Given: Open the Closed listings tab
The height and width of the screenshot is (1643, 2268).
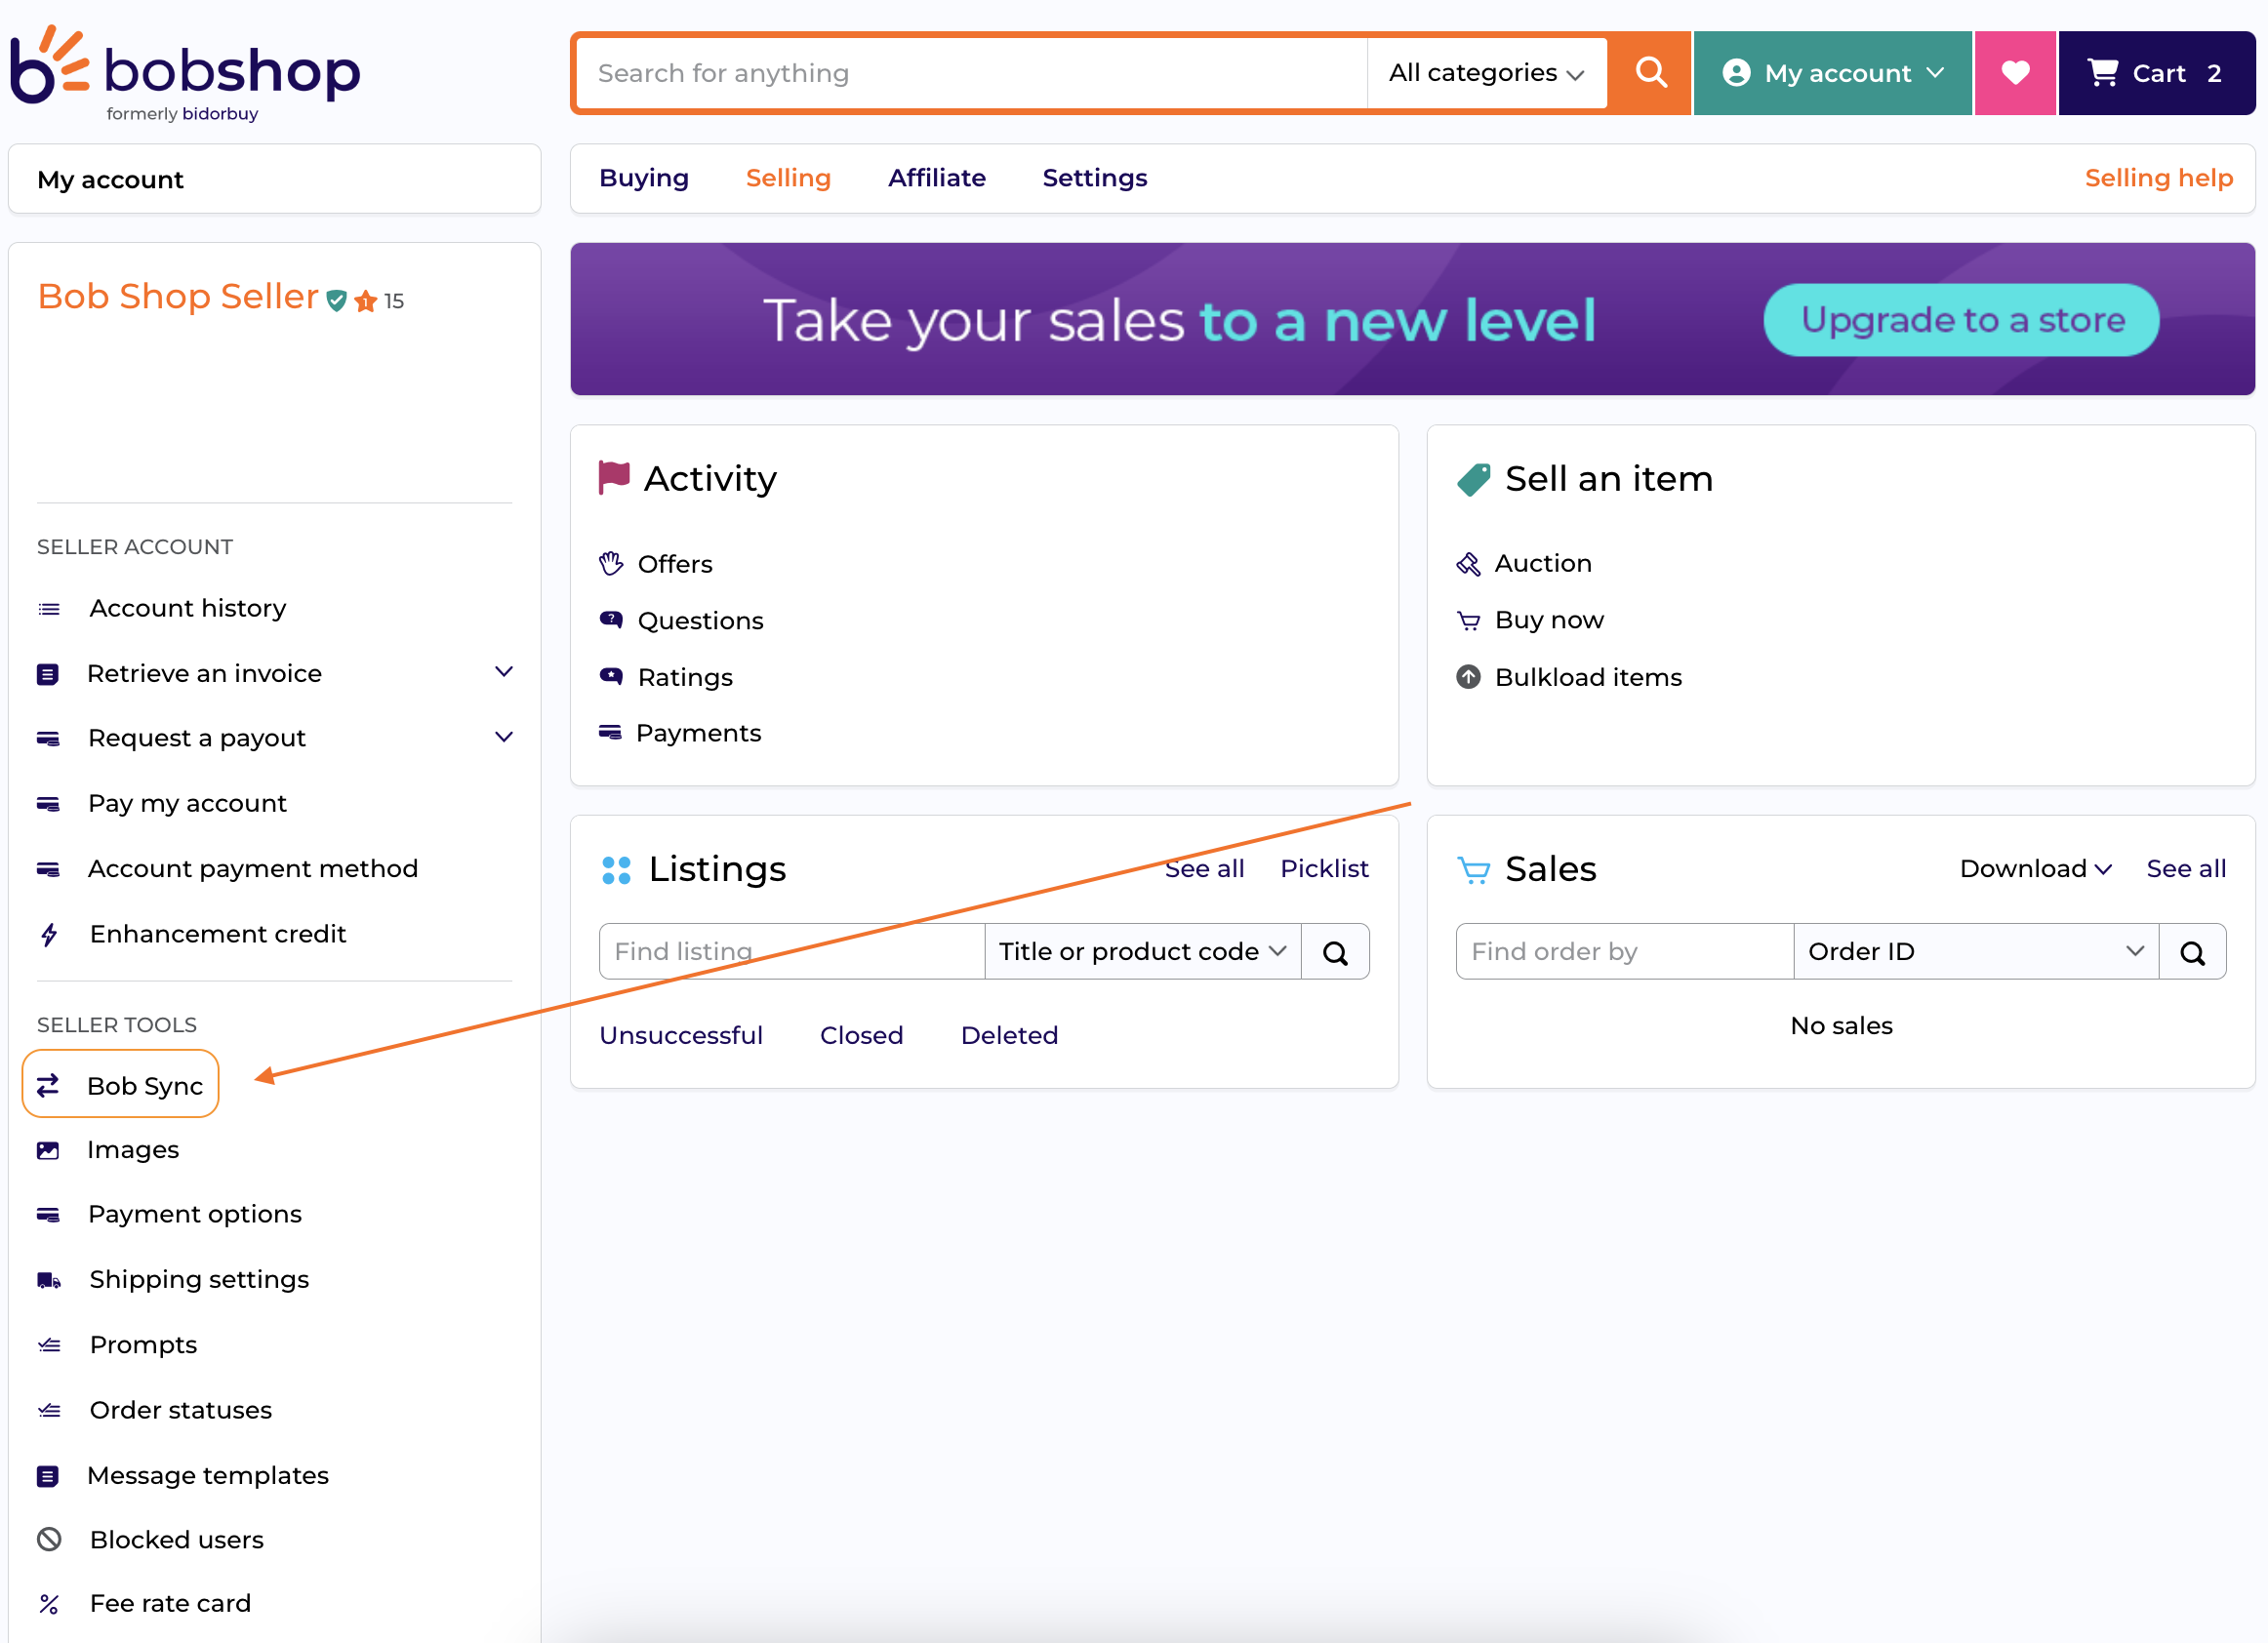Looking at the screenshot, I should [x=861, y=1035].
